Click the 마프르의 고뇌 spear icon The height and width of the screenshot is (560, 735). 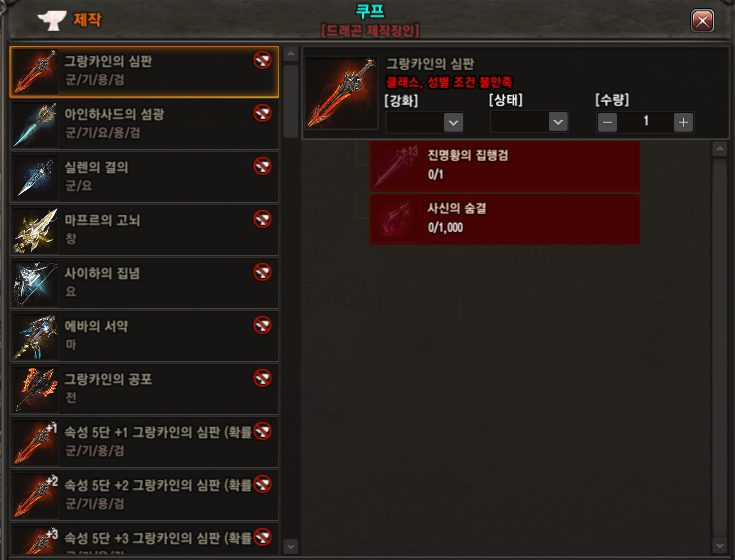(x=36, y=231)
